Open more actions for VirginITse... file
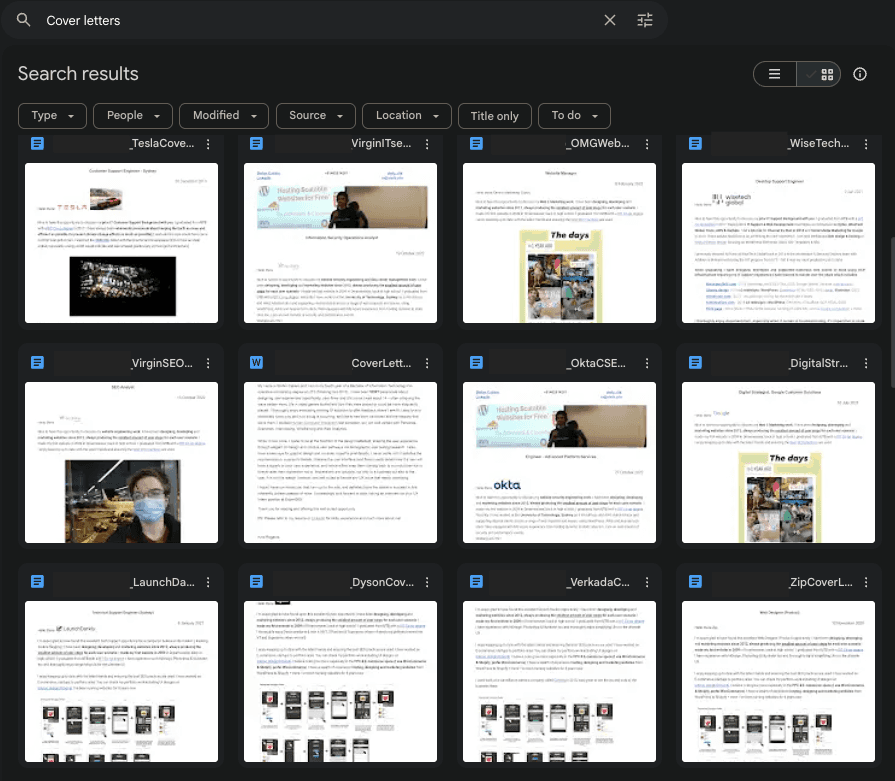 [427, 144]
